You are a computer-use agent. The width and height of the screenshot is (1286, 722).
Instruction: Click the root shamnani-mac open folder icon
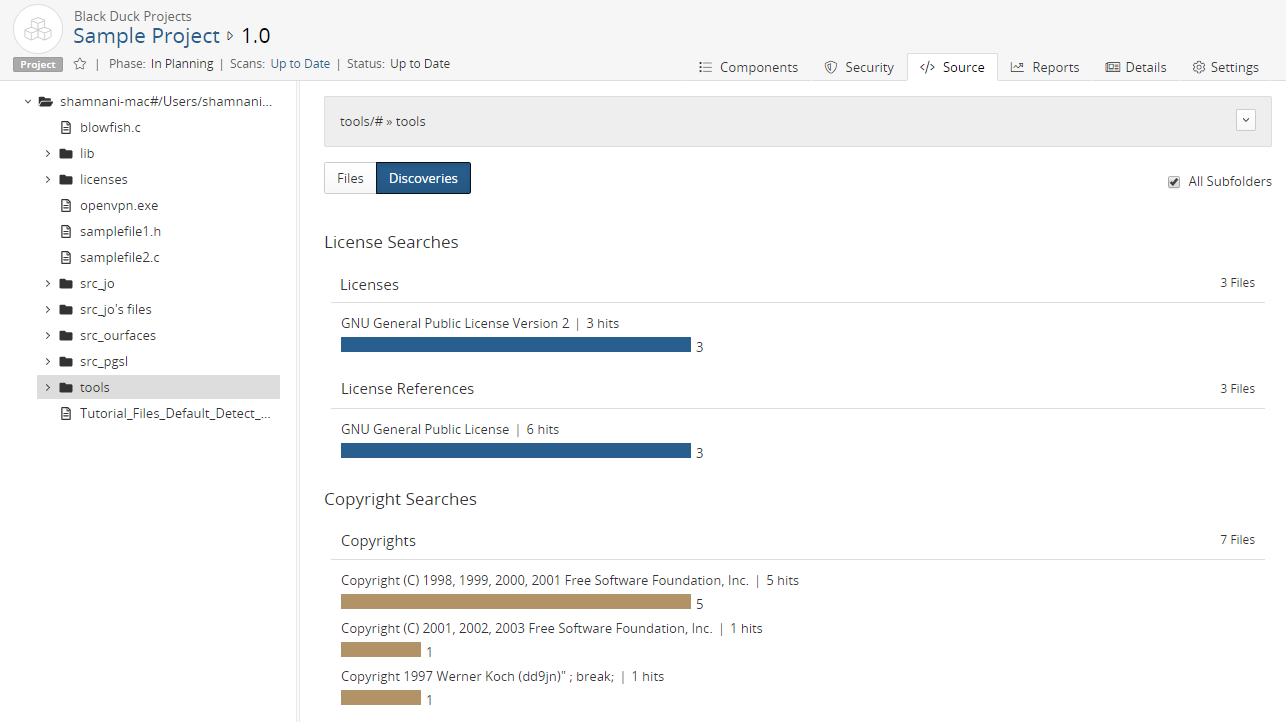point(45,102)
